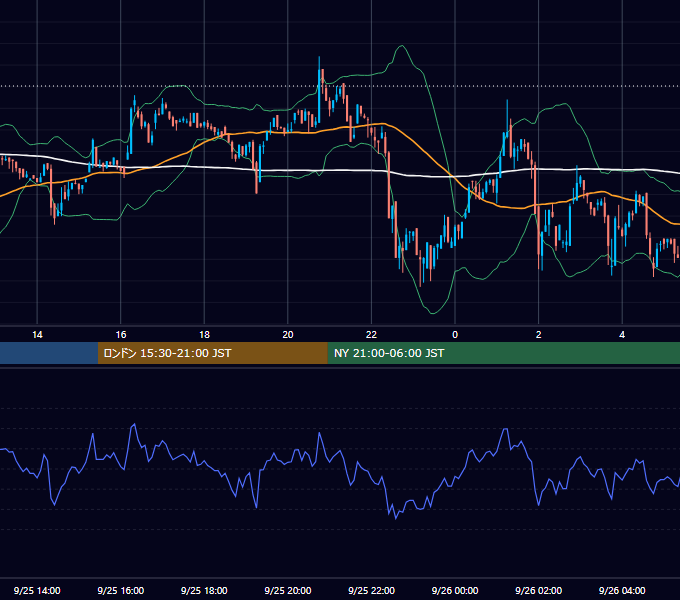Click the 9/26 00:00 time label
The width and height of the screenshot is (680, 600).
(x=455, y=590)
